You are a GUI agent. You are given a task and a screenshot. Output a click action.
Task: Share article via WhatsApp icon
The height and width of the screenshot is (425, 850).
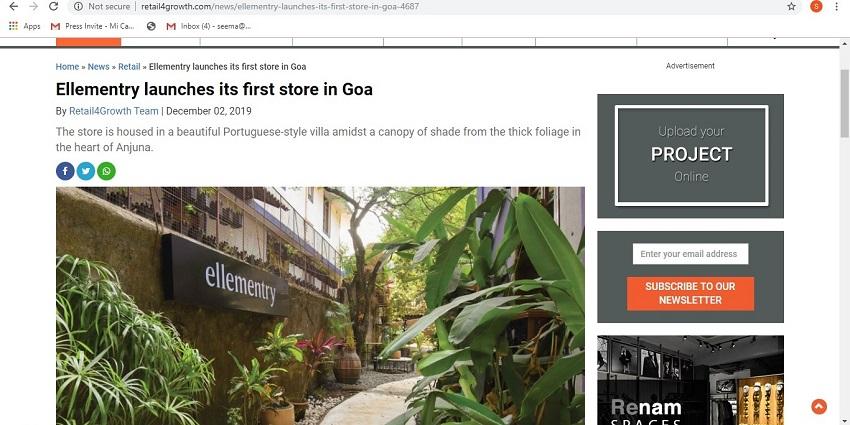[x=106, y=171]
